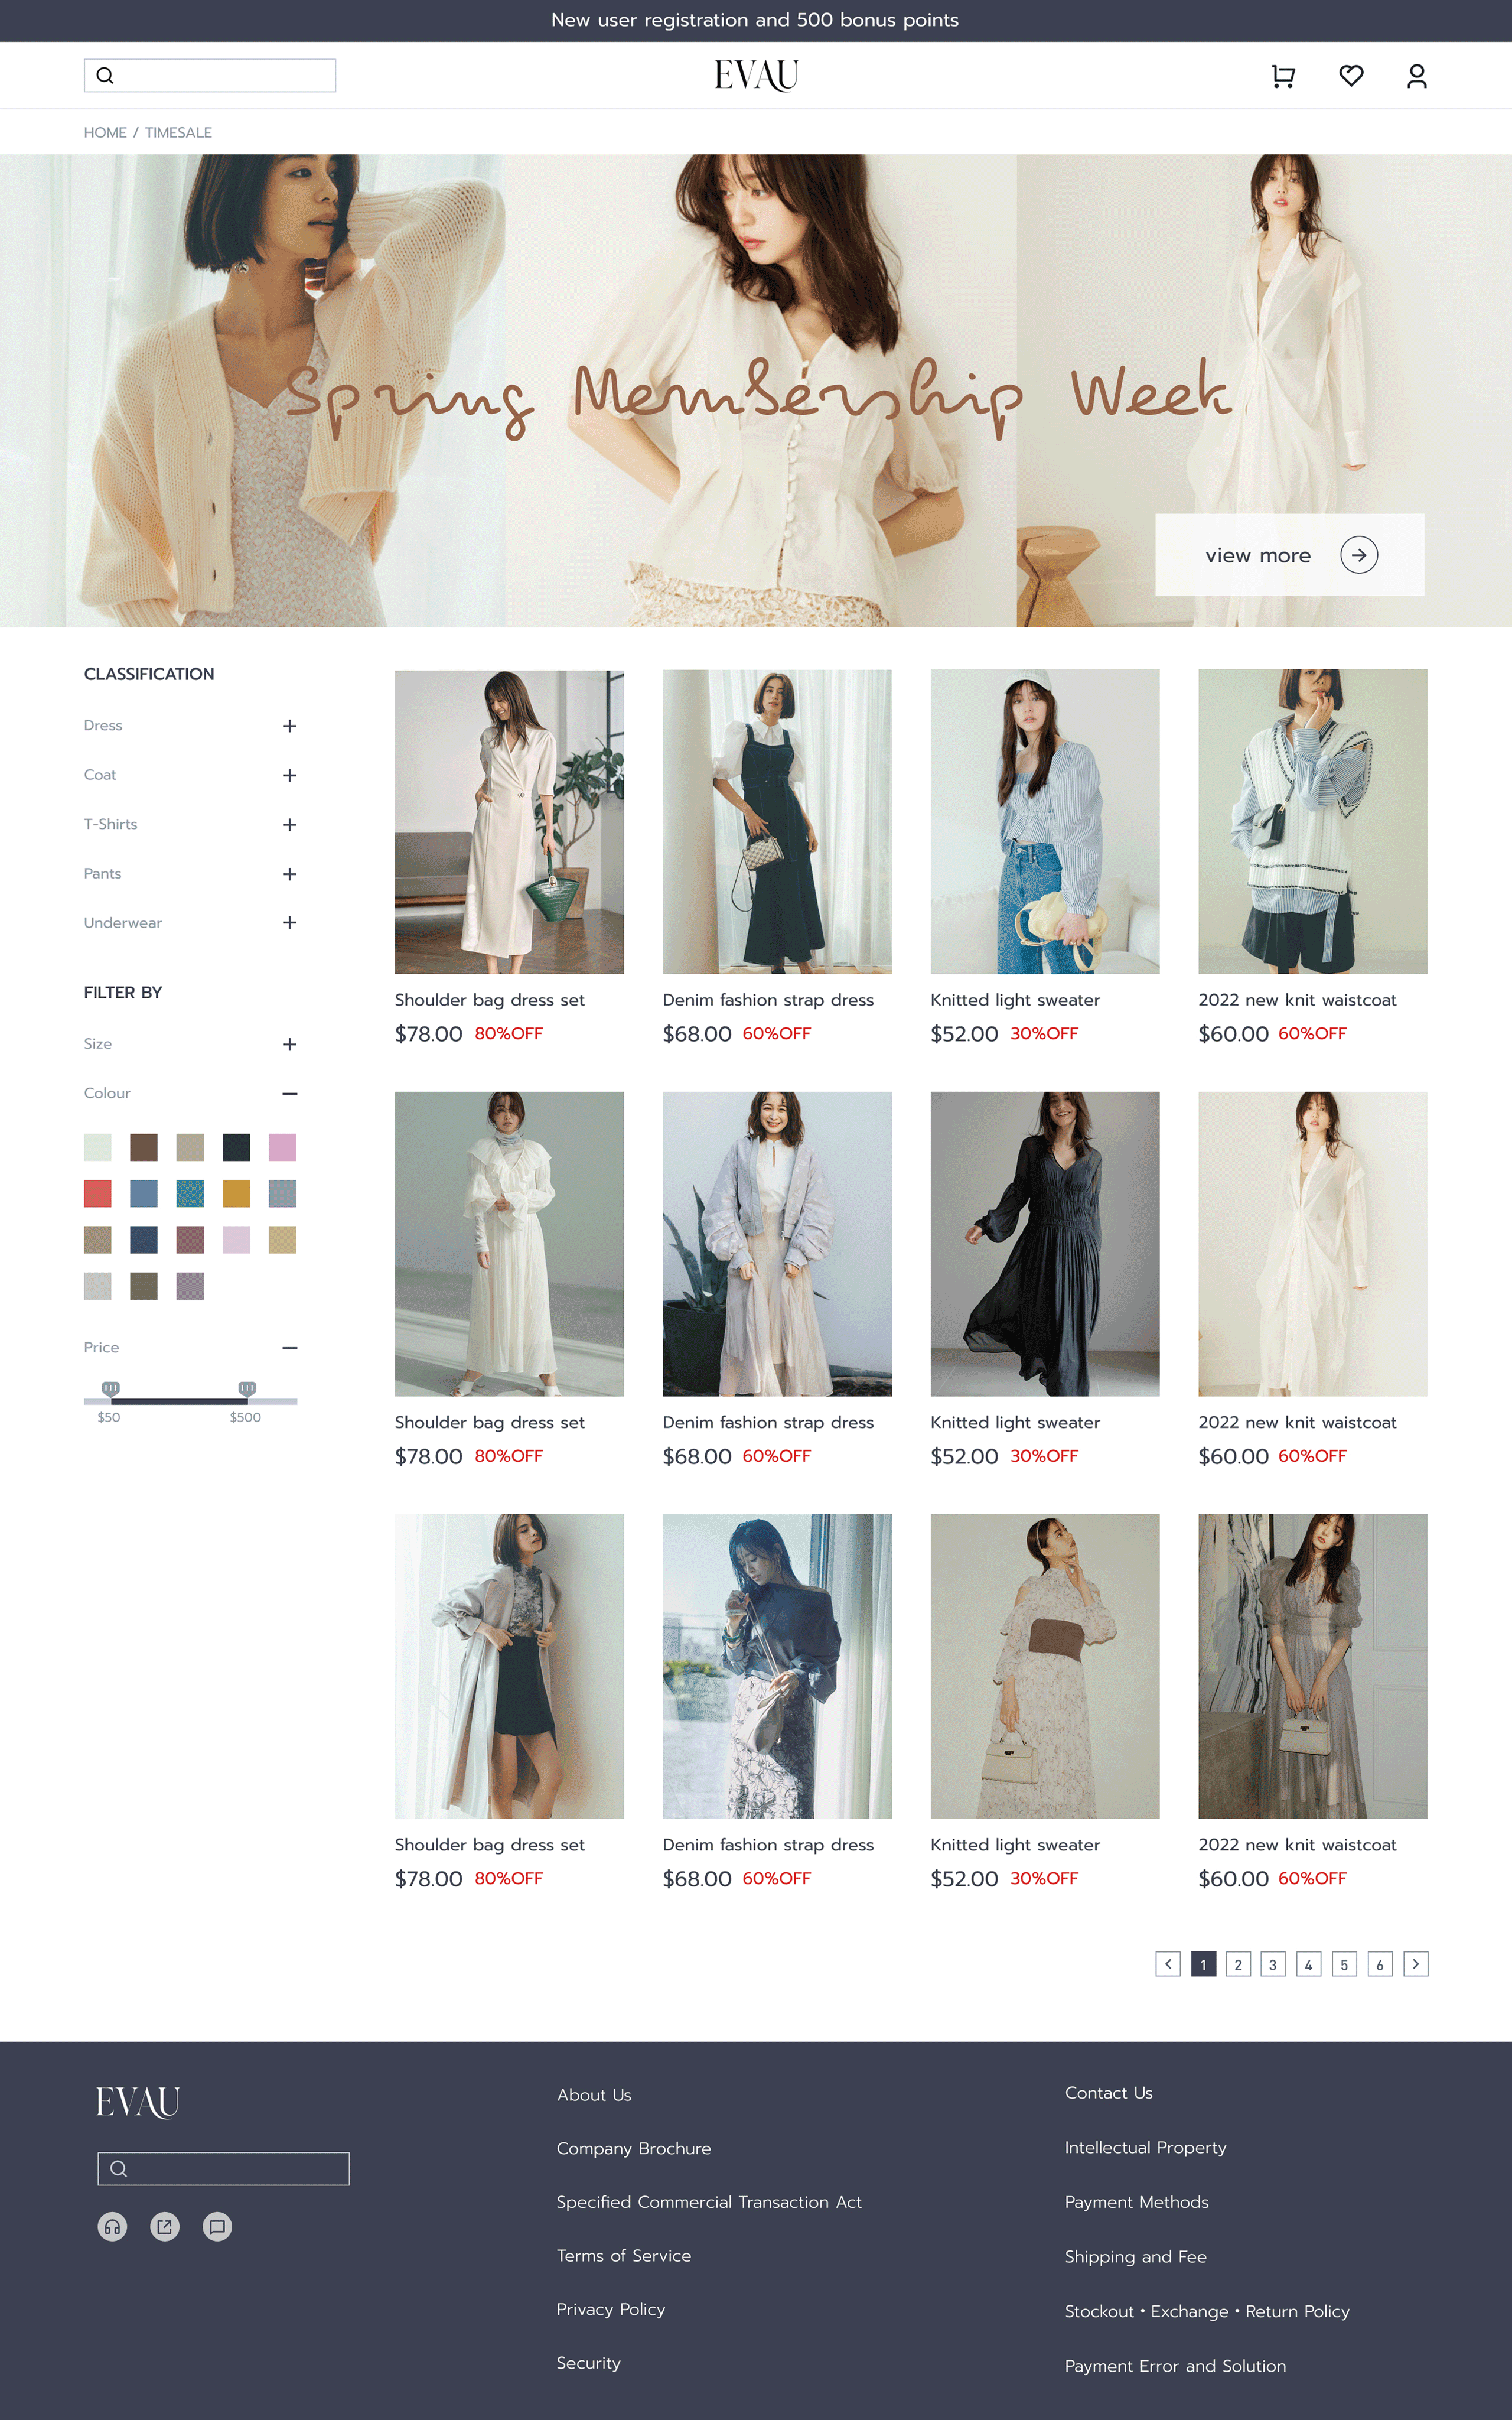Expand the Dress classification

click(289, 726)
